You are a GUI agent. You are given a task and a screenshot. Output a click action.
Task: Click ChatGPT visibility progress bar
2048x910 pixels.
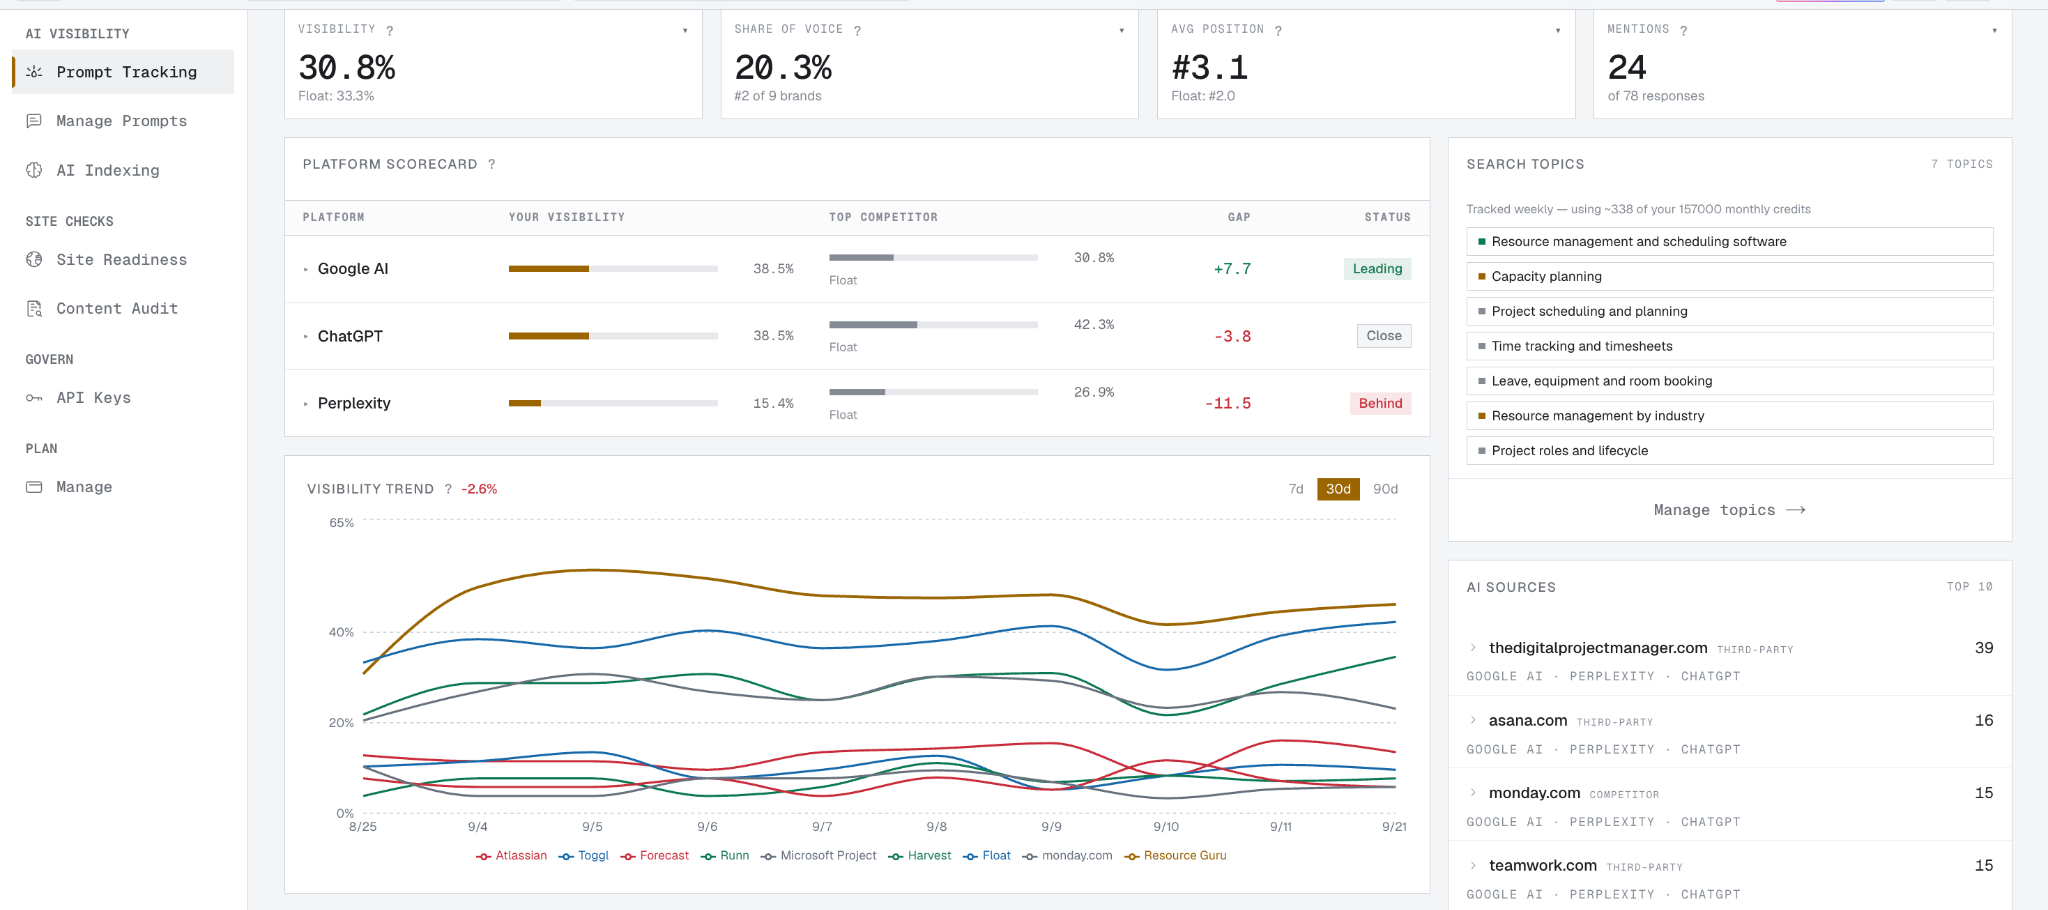(x=613, y=336)
